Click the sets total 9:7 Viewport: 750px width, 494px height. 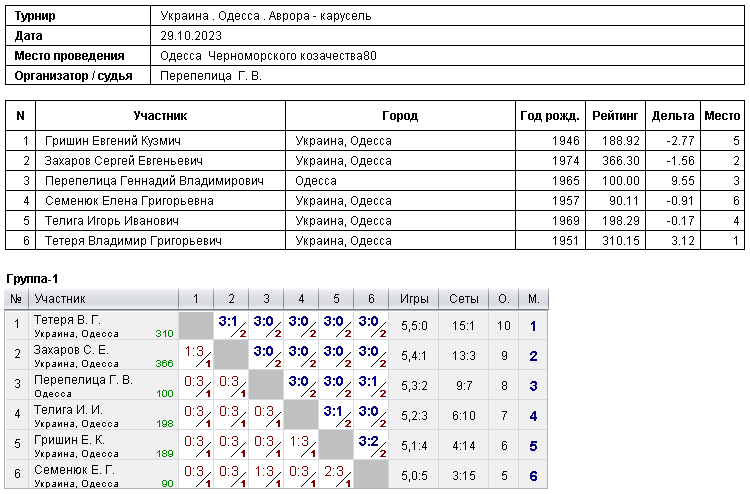tap(463, 386)
